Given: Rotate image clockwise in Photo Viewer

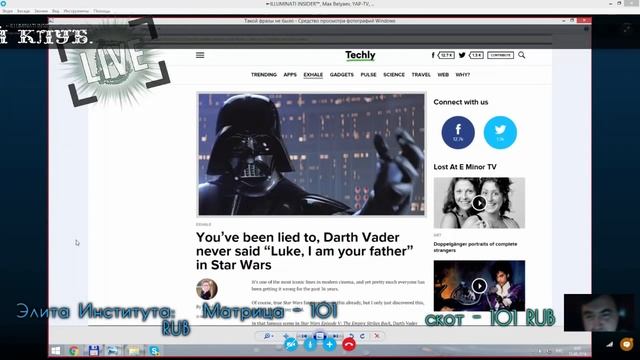Looking at the screenshot, I should coord(362,336).
